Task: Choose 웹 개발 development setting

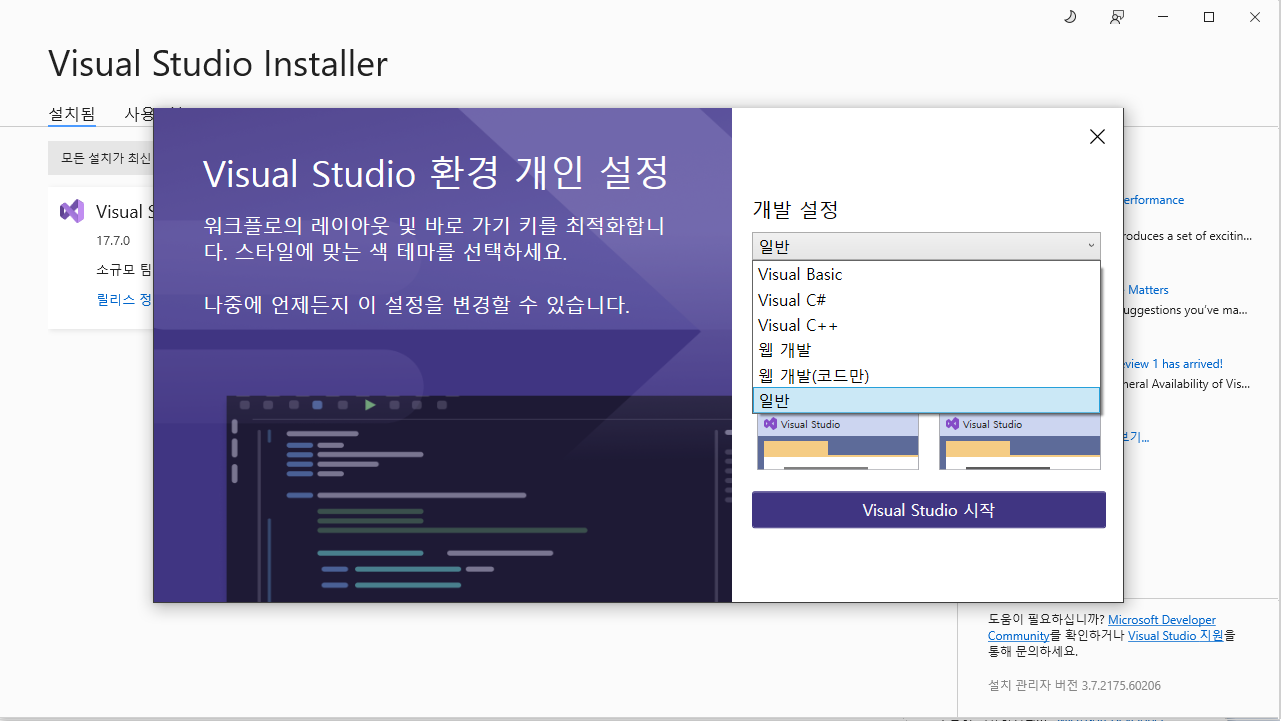Action: [x=926, y=350]
